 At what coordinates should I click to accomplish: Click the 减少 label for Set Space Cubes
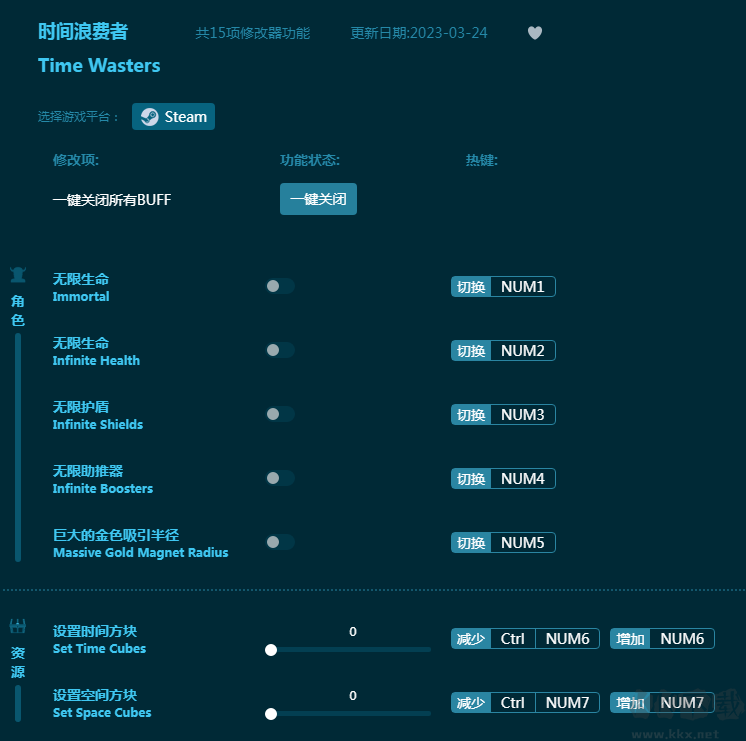471,702
